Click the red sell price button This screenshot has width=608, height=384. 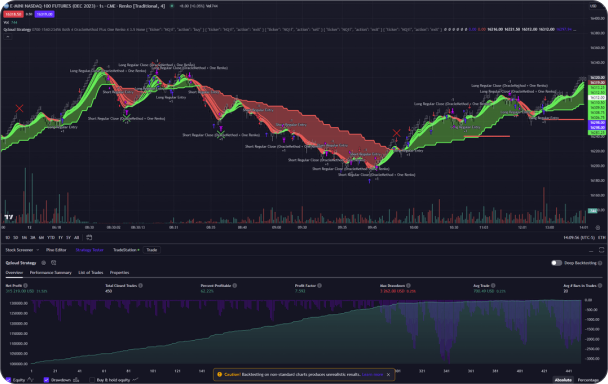13,14
